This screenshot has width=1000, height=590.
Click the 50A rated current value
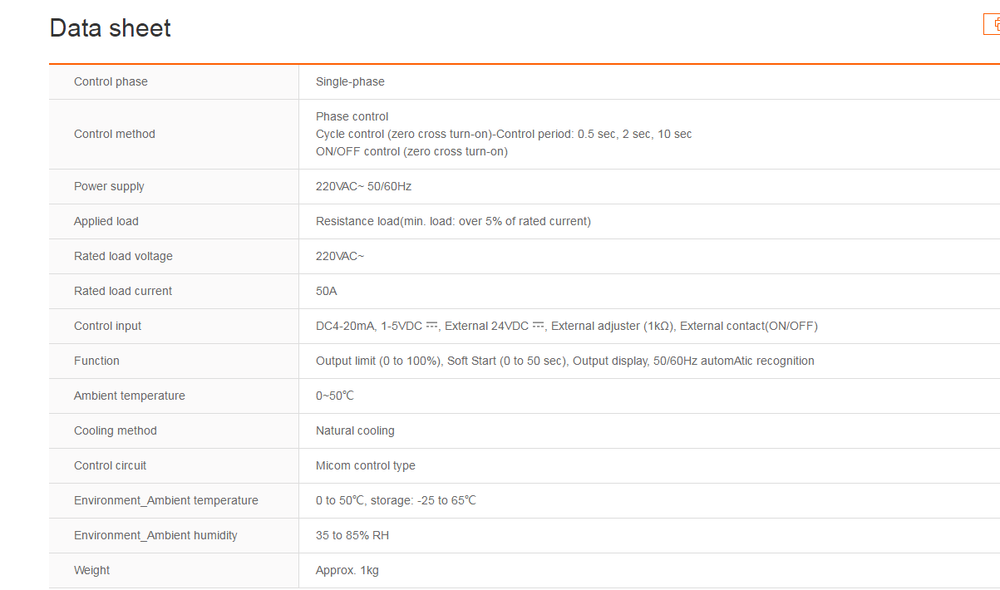tap(327, 291)
